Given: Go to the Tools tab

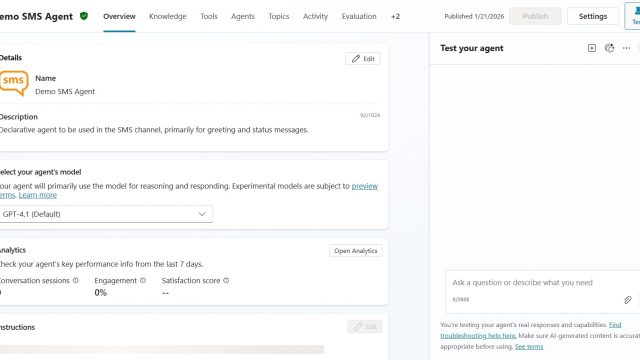Looking at the screenshot, I should coord(209,16).
